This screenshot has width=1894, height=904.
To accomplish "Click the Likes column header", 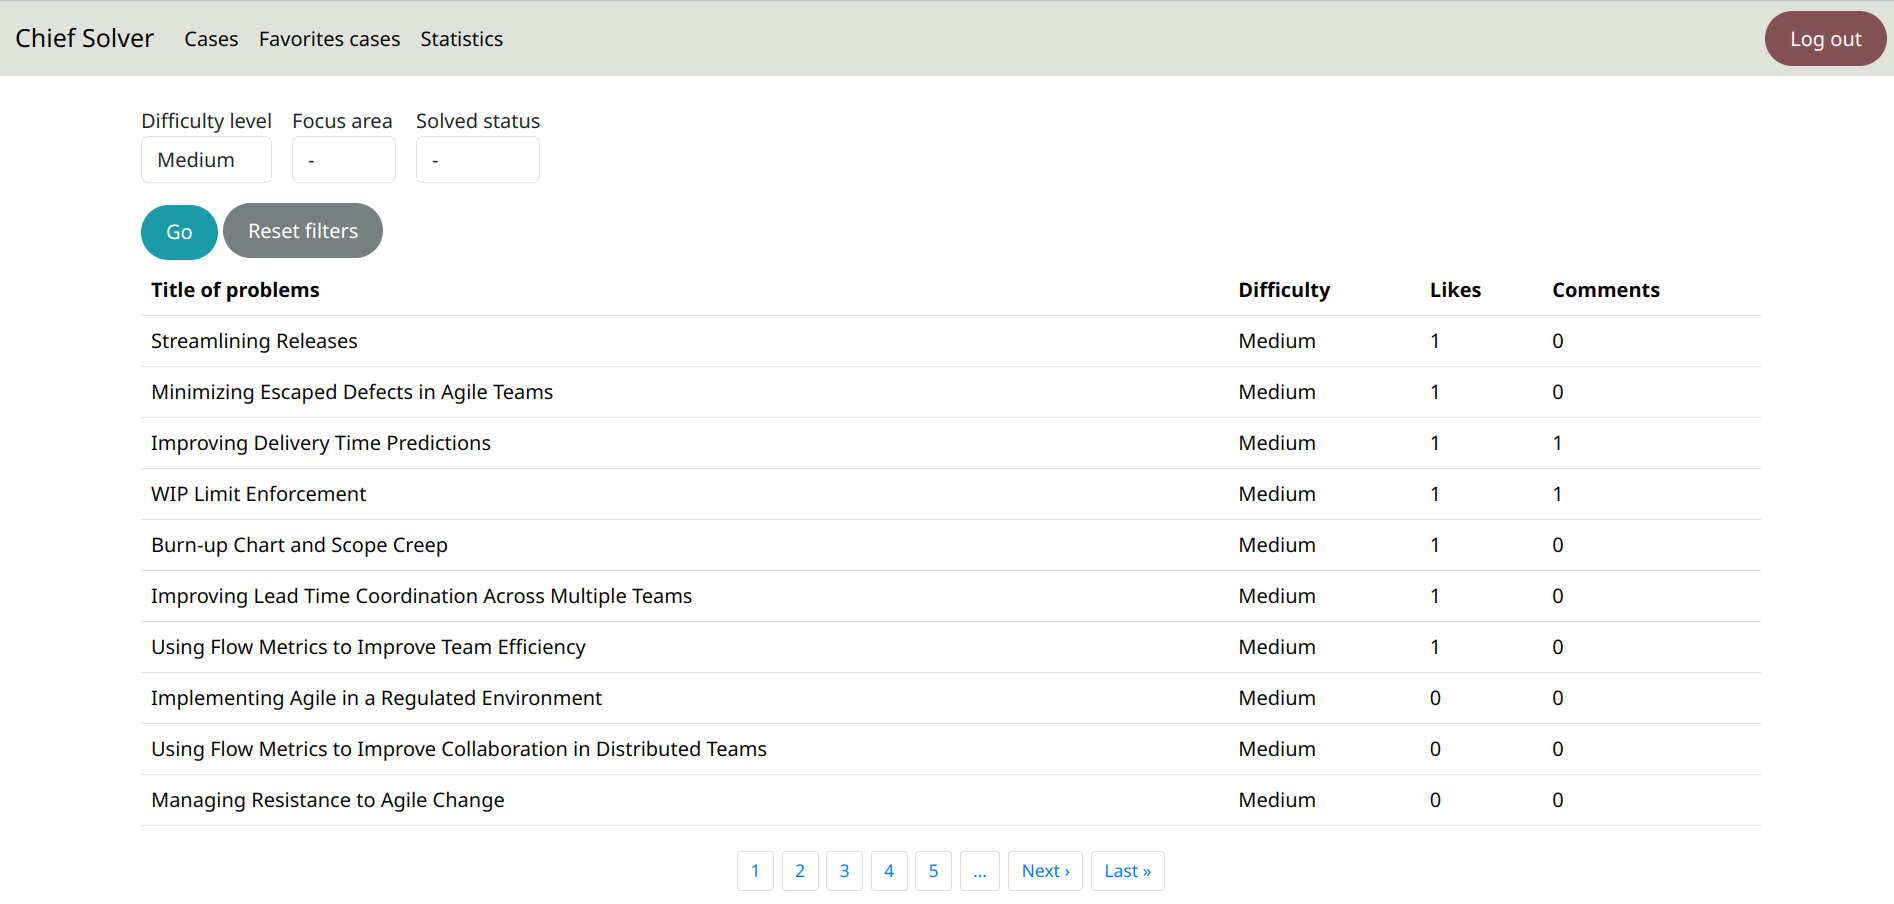I will pos(1455,290).
